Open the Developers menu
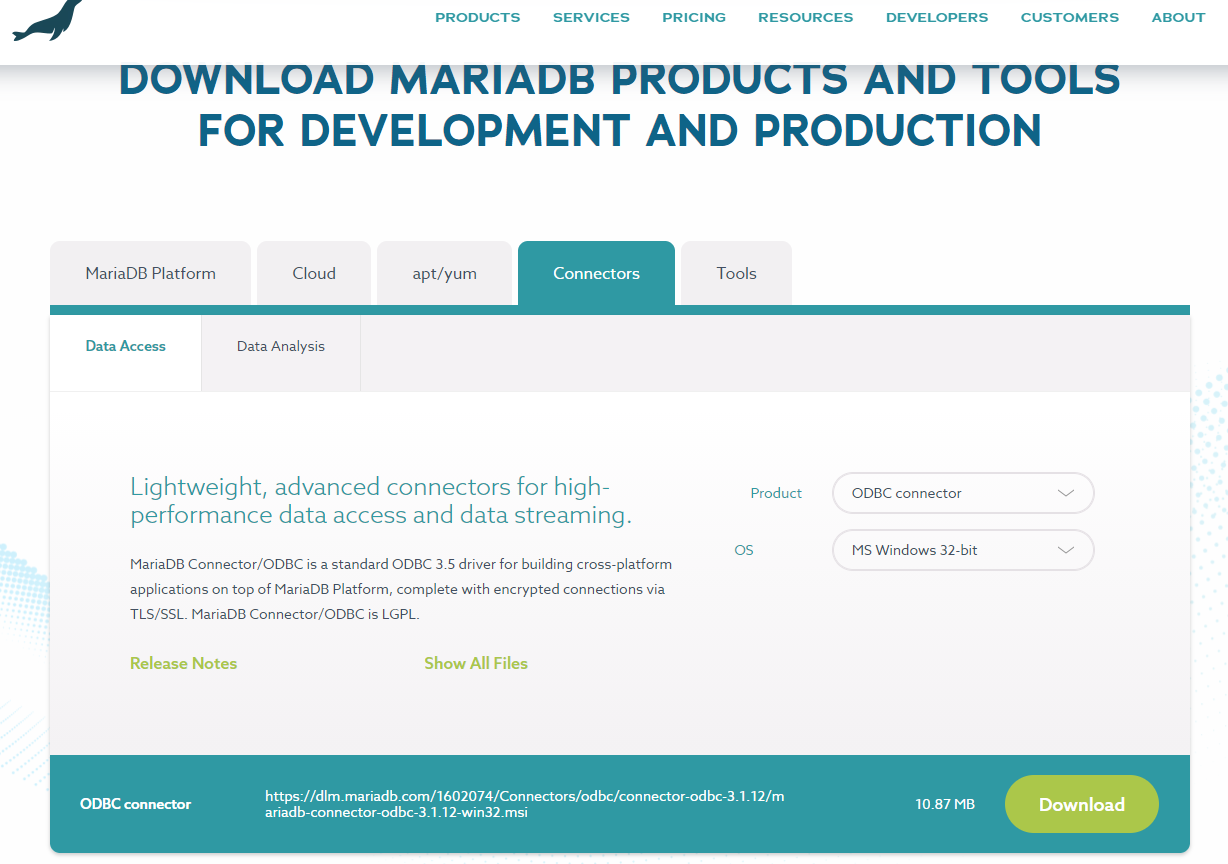The width and height of the screenshot is (1228, 864). click(937, 17)
